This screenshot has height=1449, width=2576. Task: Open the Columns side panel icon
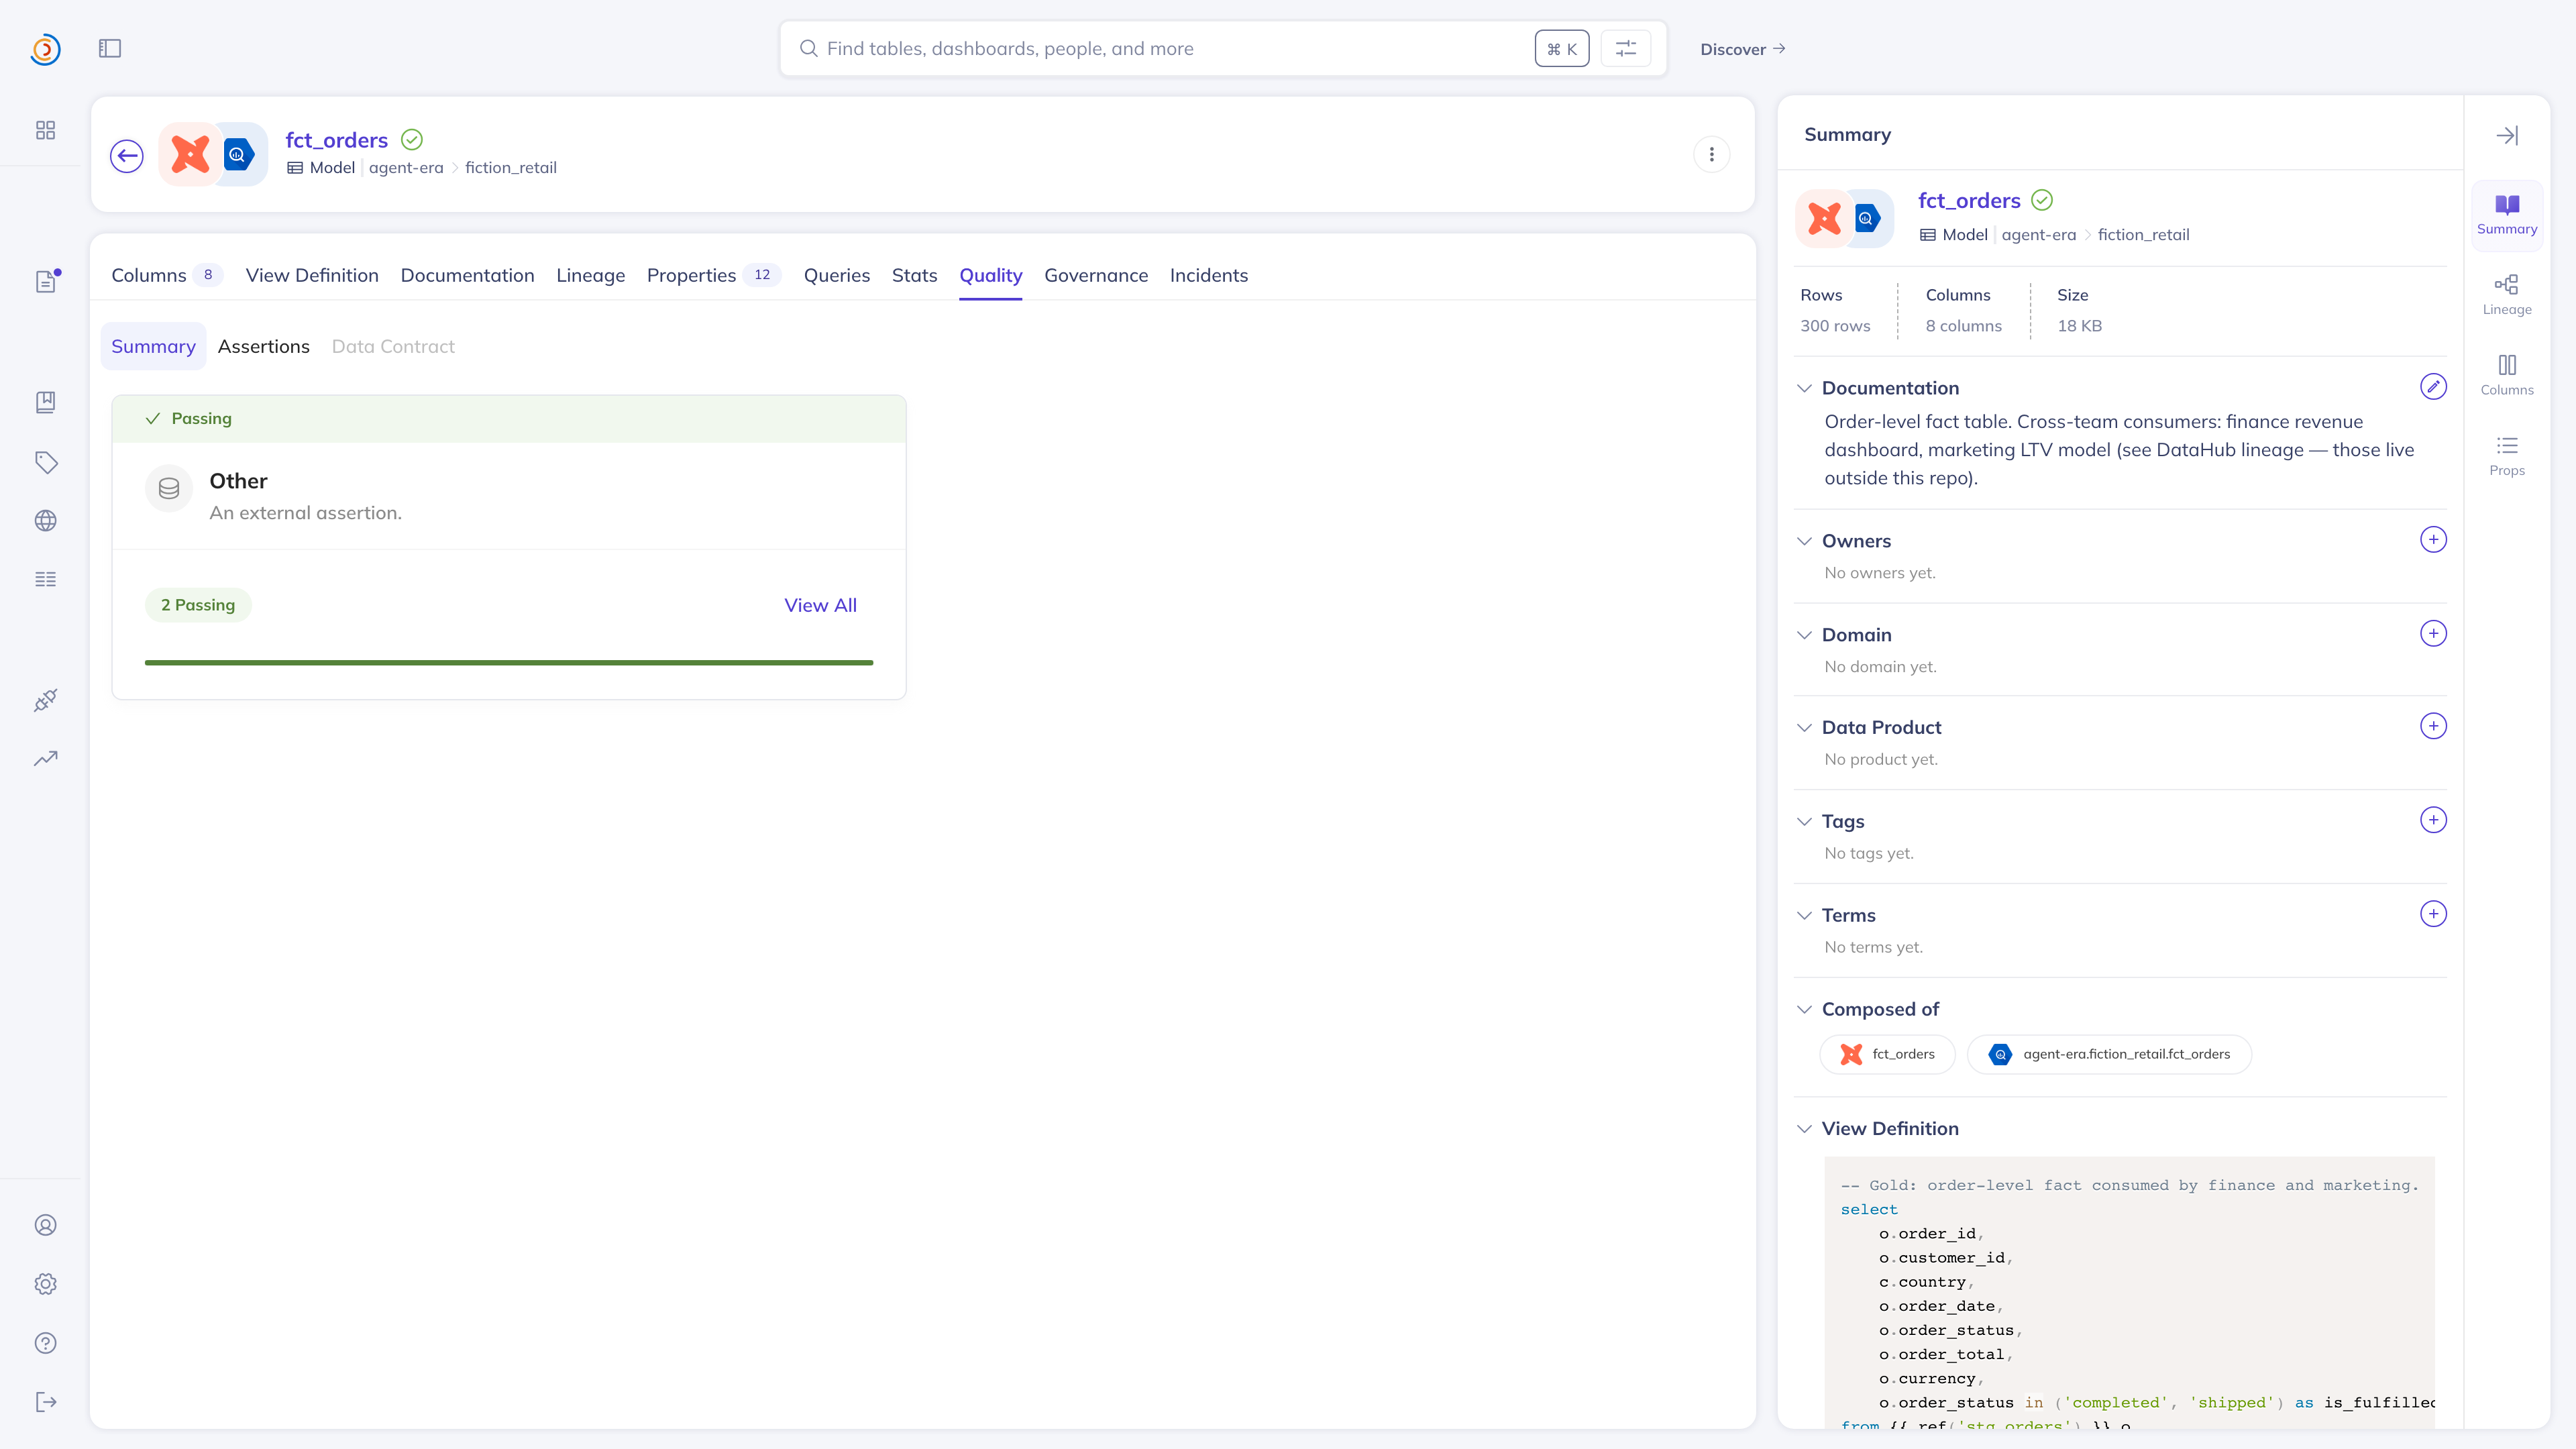(x=2507, y=375)
